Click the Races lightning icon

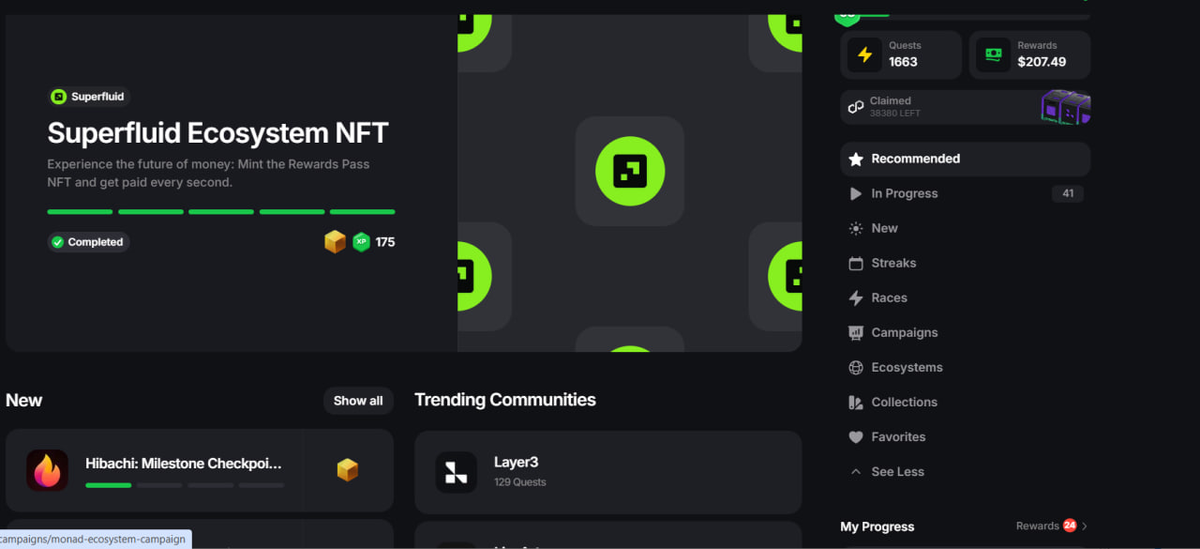click(856, 298)
